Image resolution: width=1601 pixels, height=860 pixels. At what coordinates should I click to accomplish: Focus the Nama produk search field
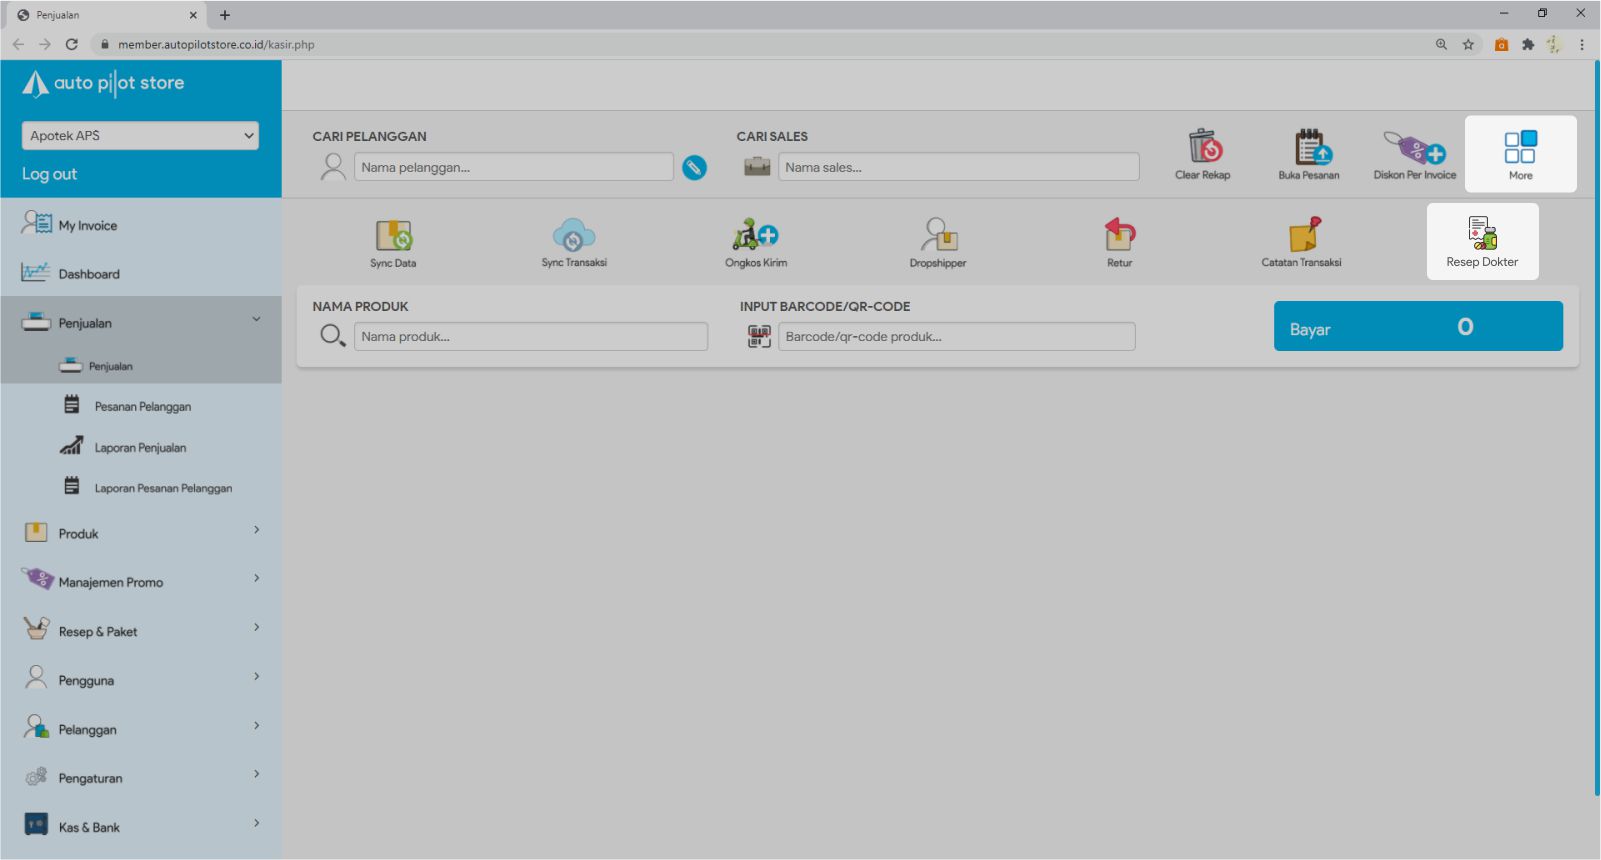[530, 337]
